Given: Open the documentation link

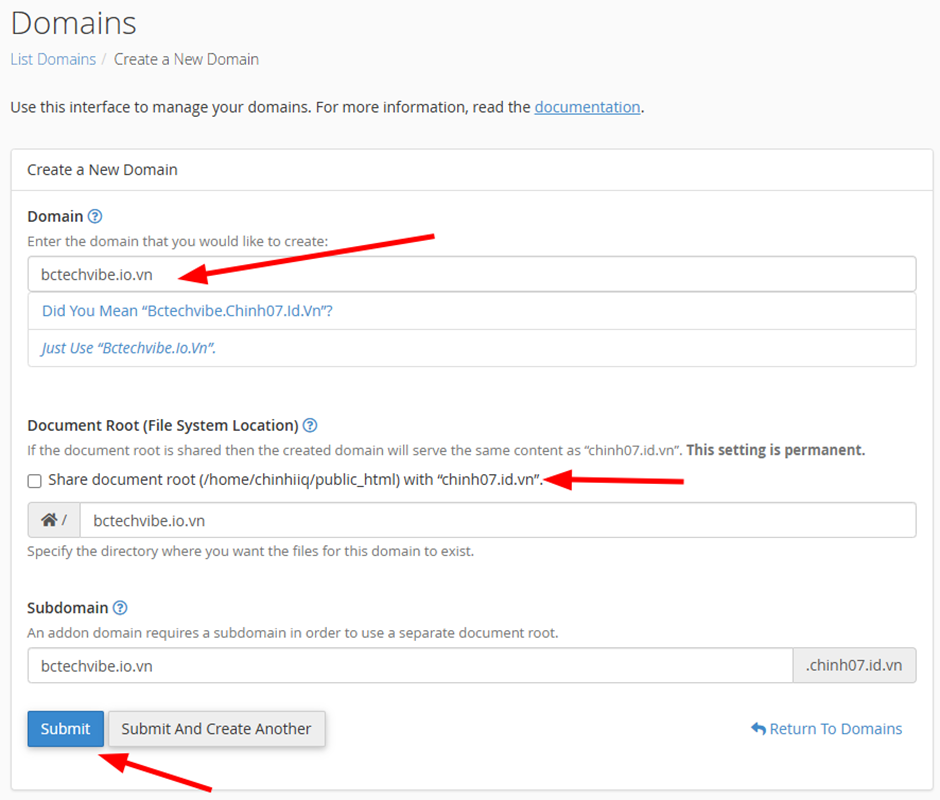Looking at the screenshot, I should coord(587,106).
